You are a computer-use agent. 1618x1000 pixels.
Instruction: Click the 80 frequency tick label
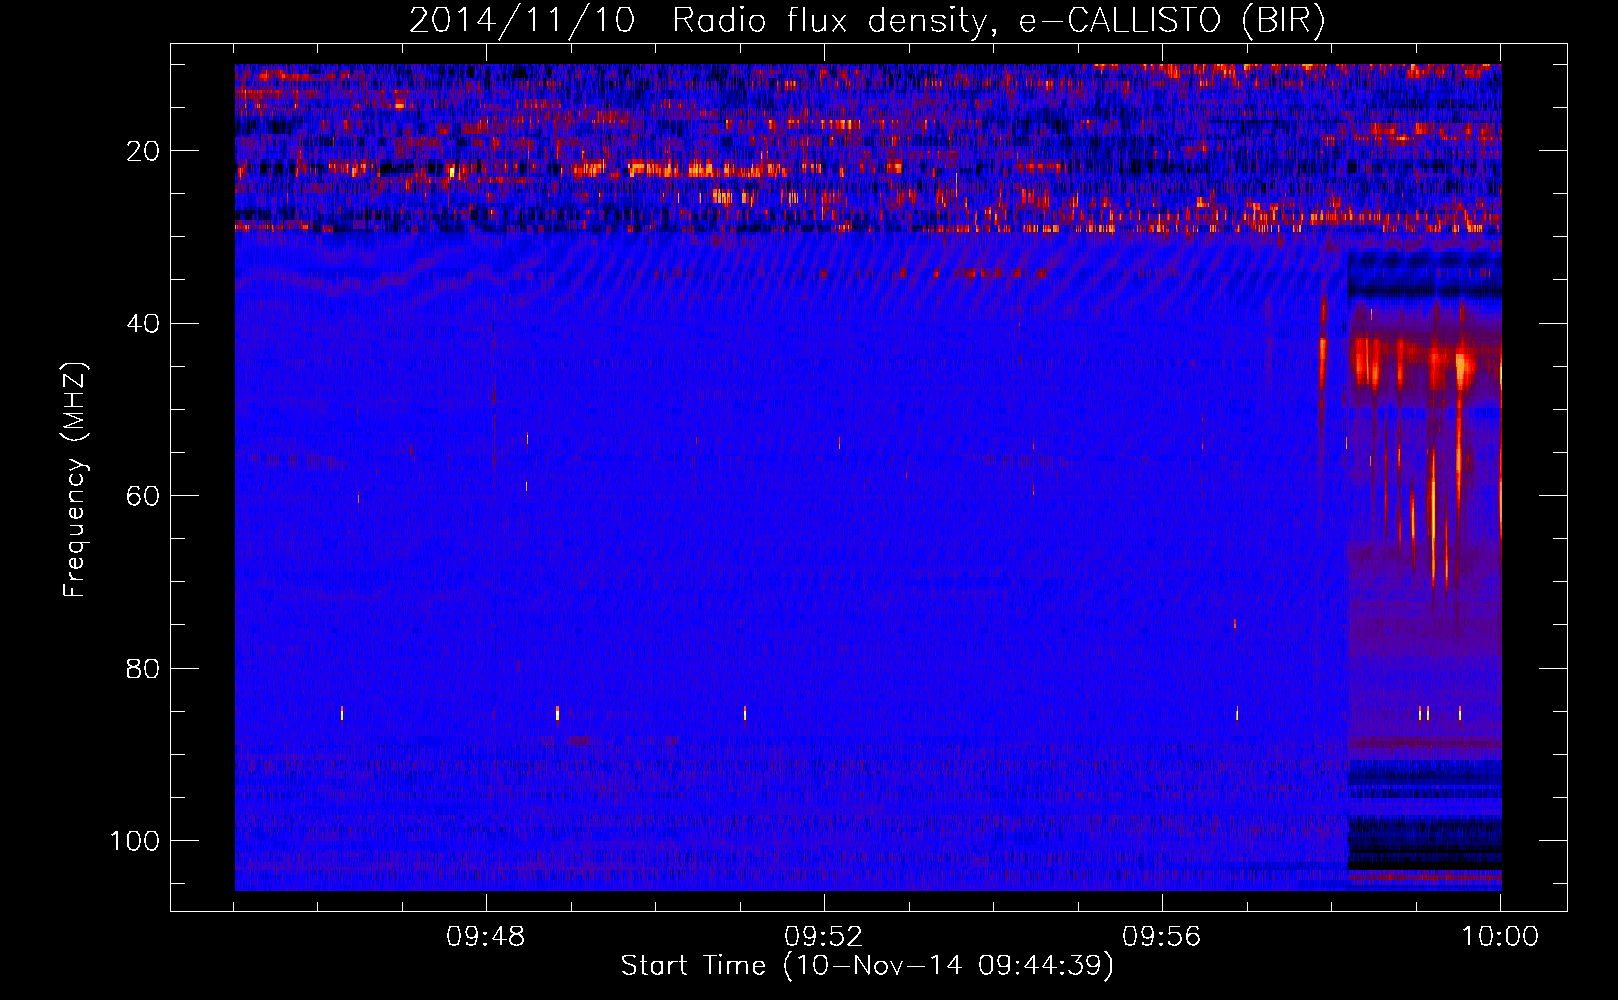tap(144, 668)
